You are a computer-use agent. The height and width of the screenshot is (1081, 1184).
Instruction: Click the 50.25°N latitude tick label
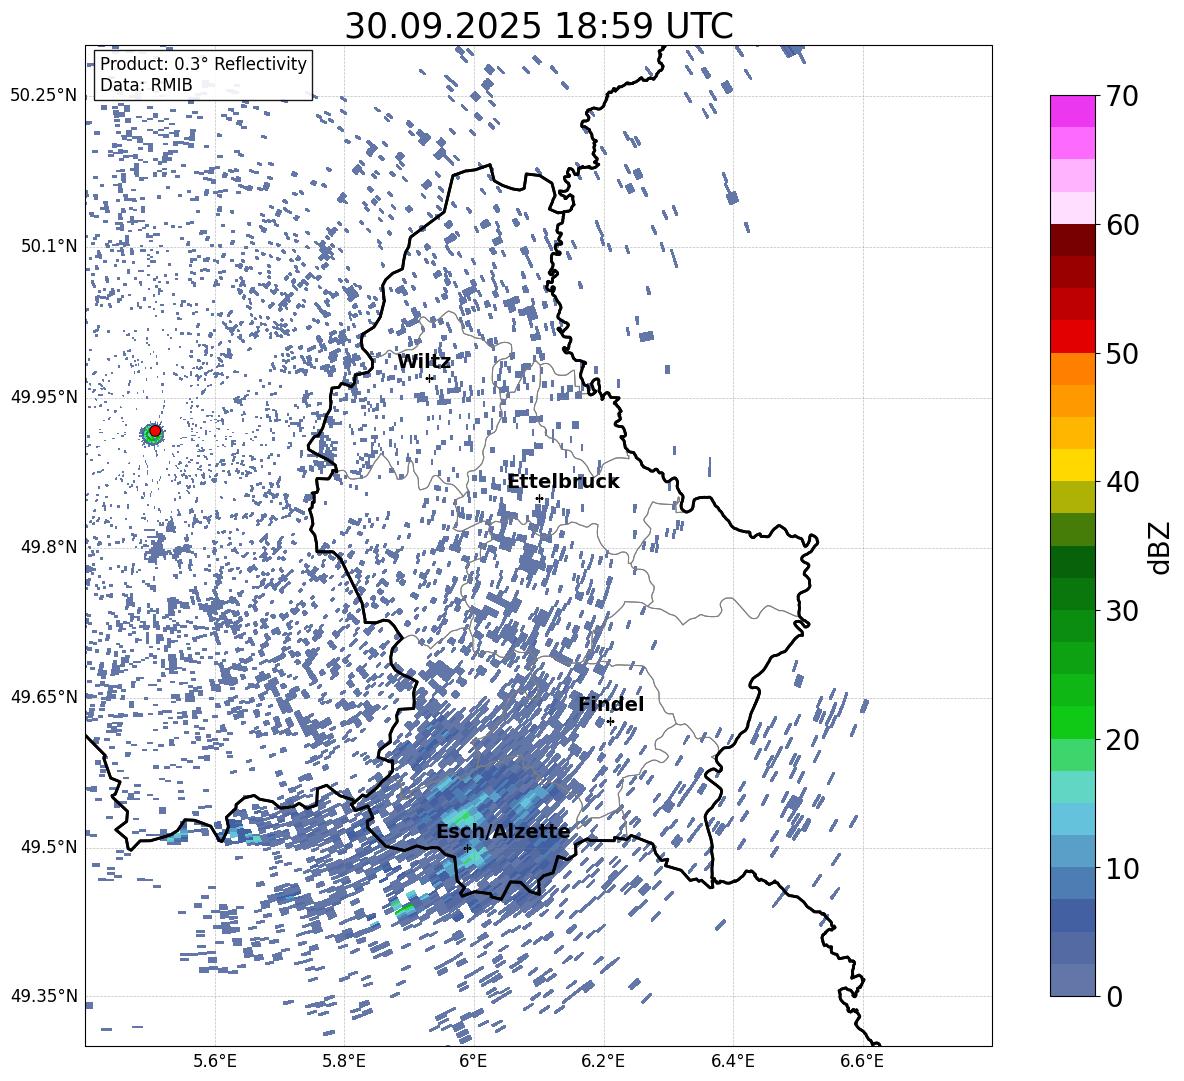point(44,96)
